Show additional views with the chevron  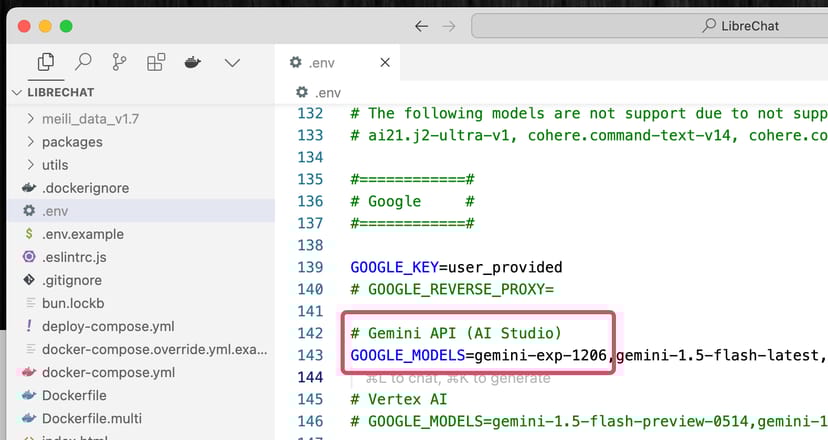[232, 62]
